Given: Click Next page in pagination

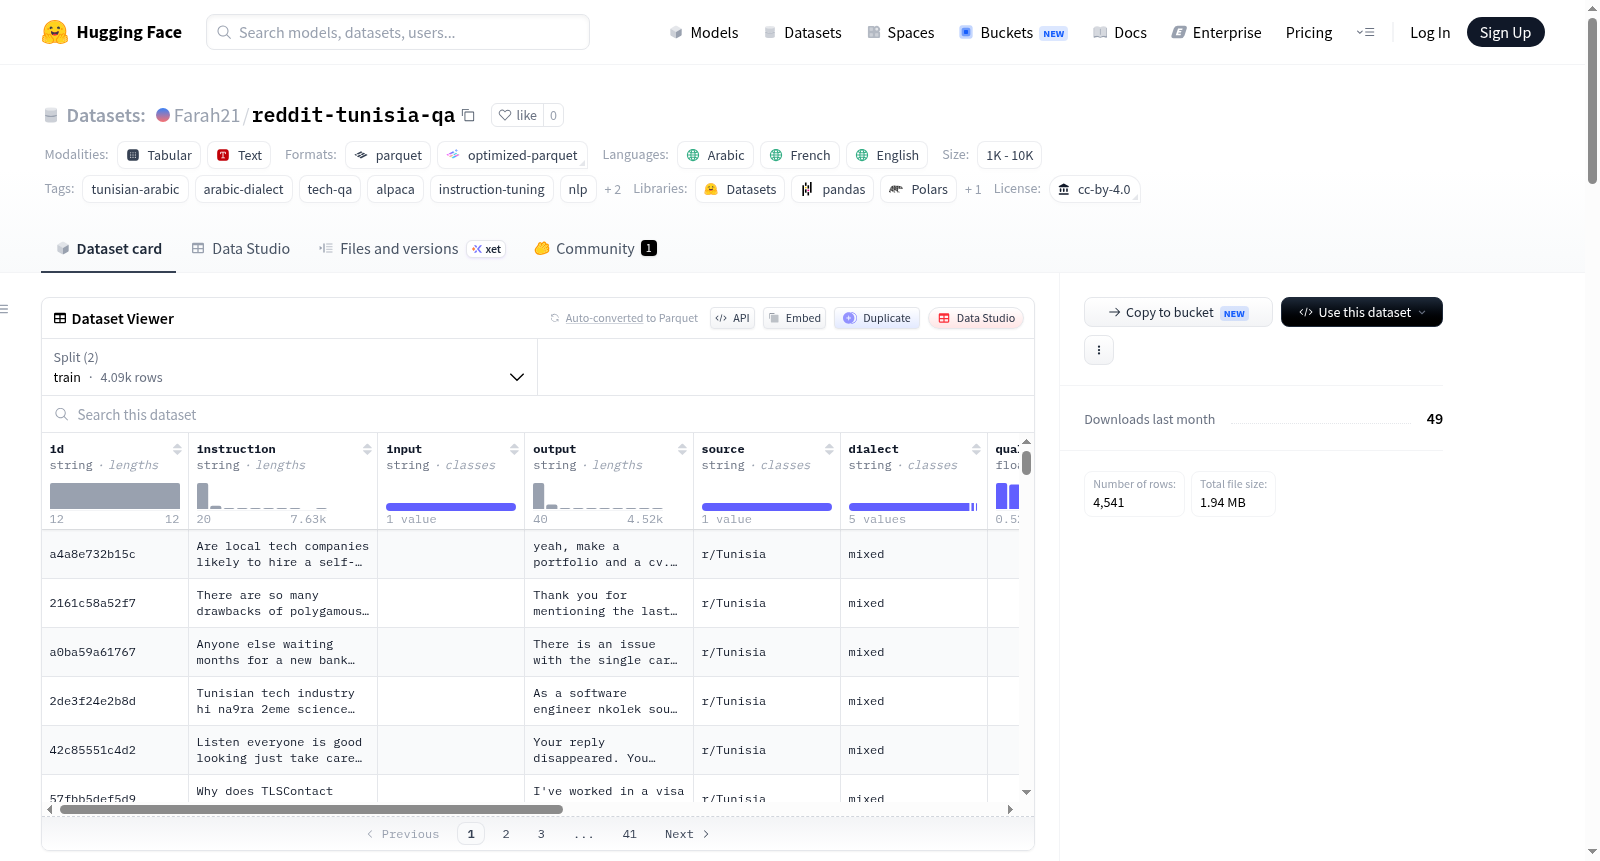Looking at the screenshot, I should (687, 834).
